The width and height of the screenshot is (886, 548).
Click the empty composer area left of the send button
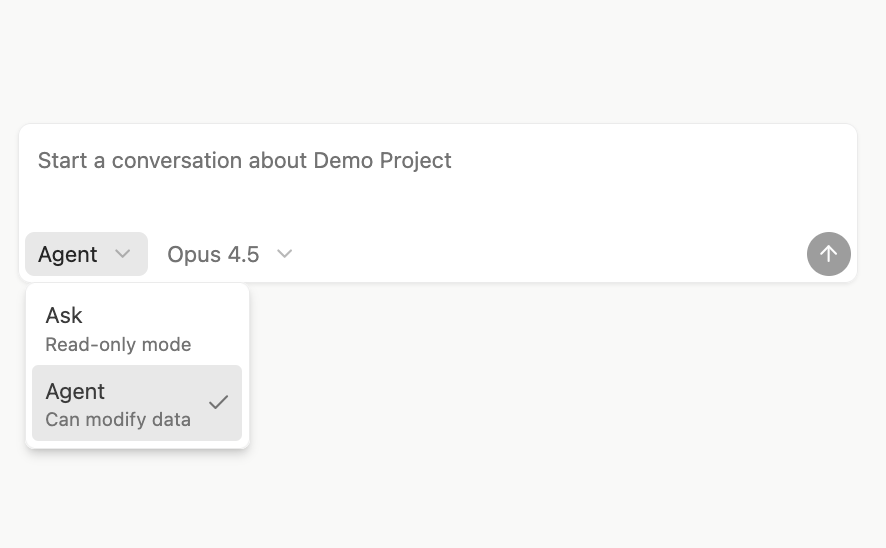tap(550, 254)
